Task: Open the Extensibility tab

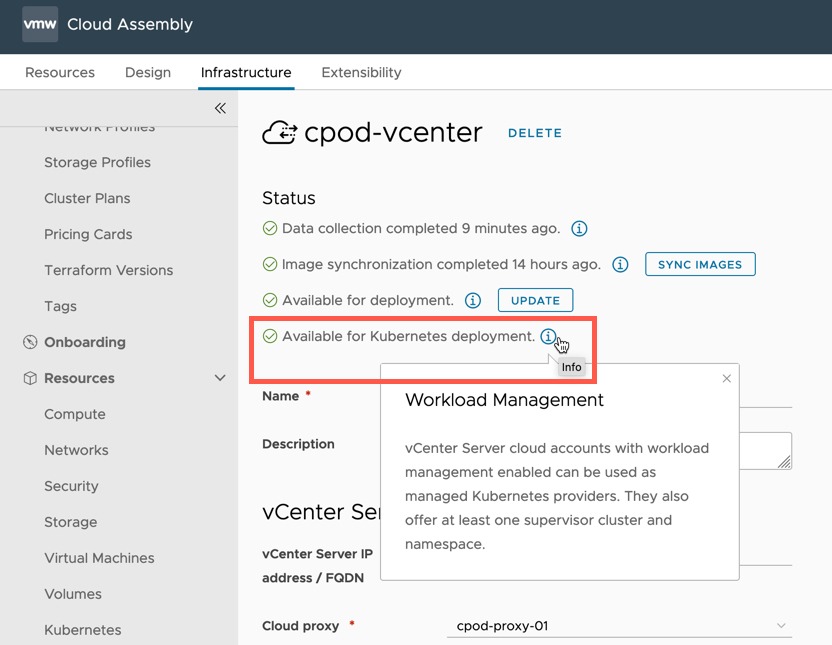Action: [361, 72]
